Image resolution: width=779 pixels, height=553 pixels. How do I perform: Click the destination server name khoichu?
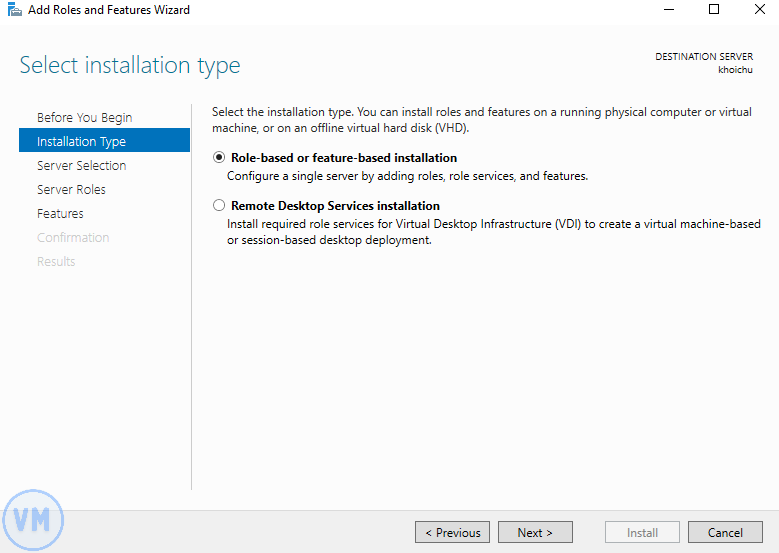tap(735, 69)
